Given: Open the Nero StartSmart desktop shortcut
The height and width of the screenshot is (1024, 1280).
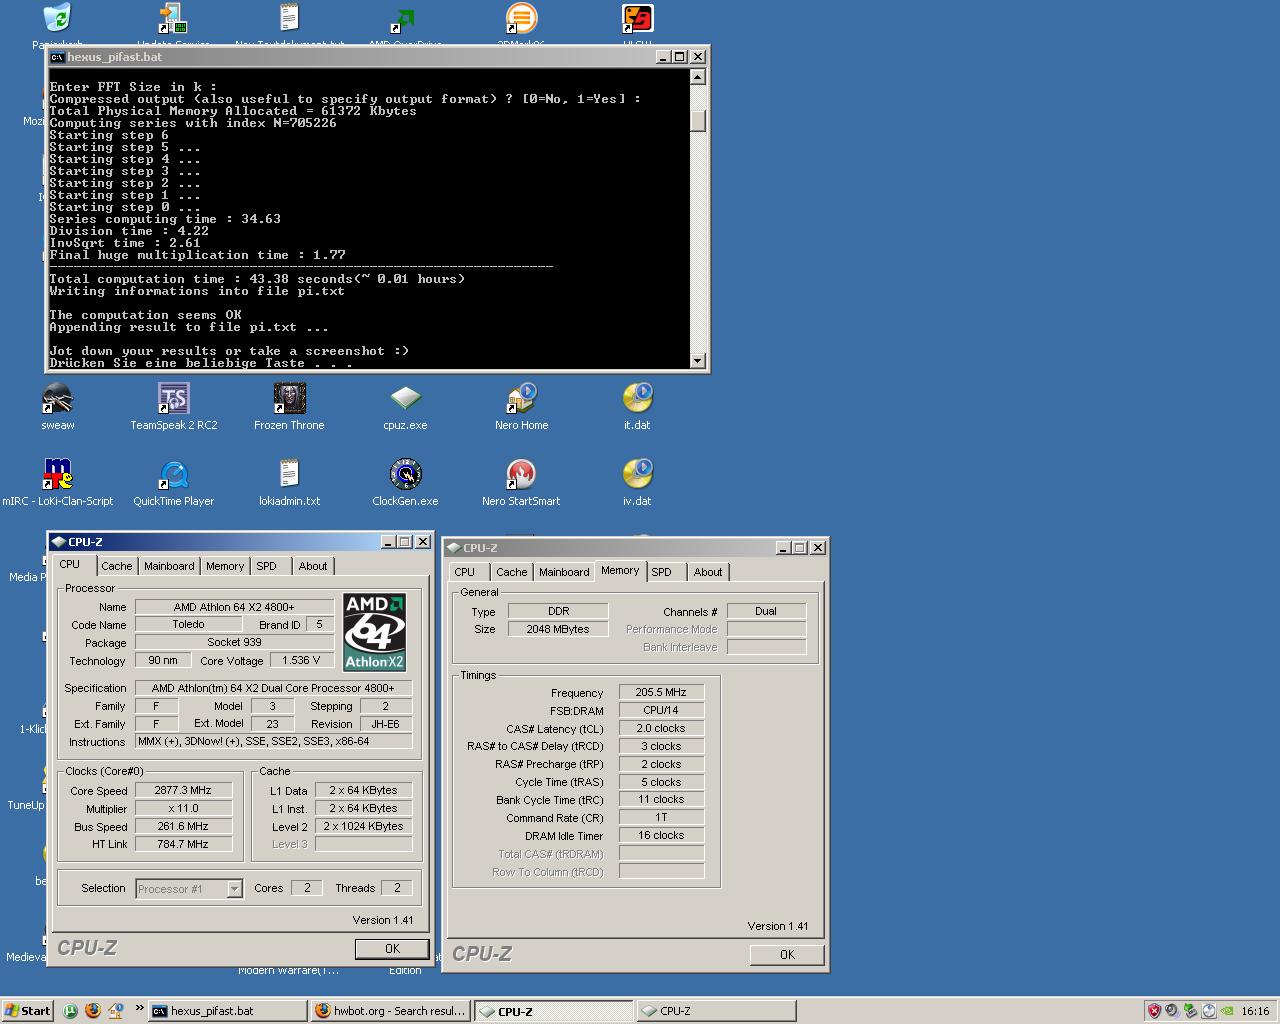Looking at the screenshot, I should 521,474.
